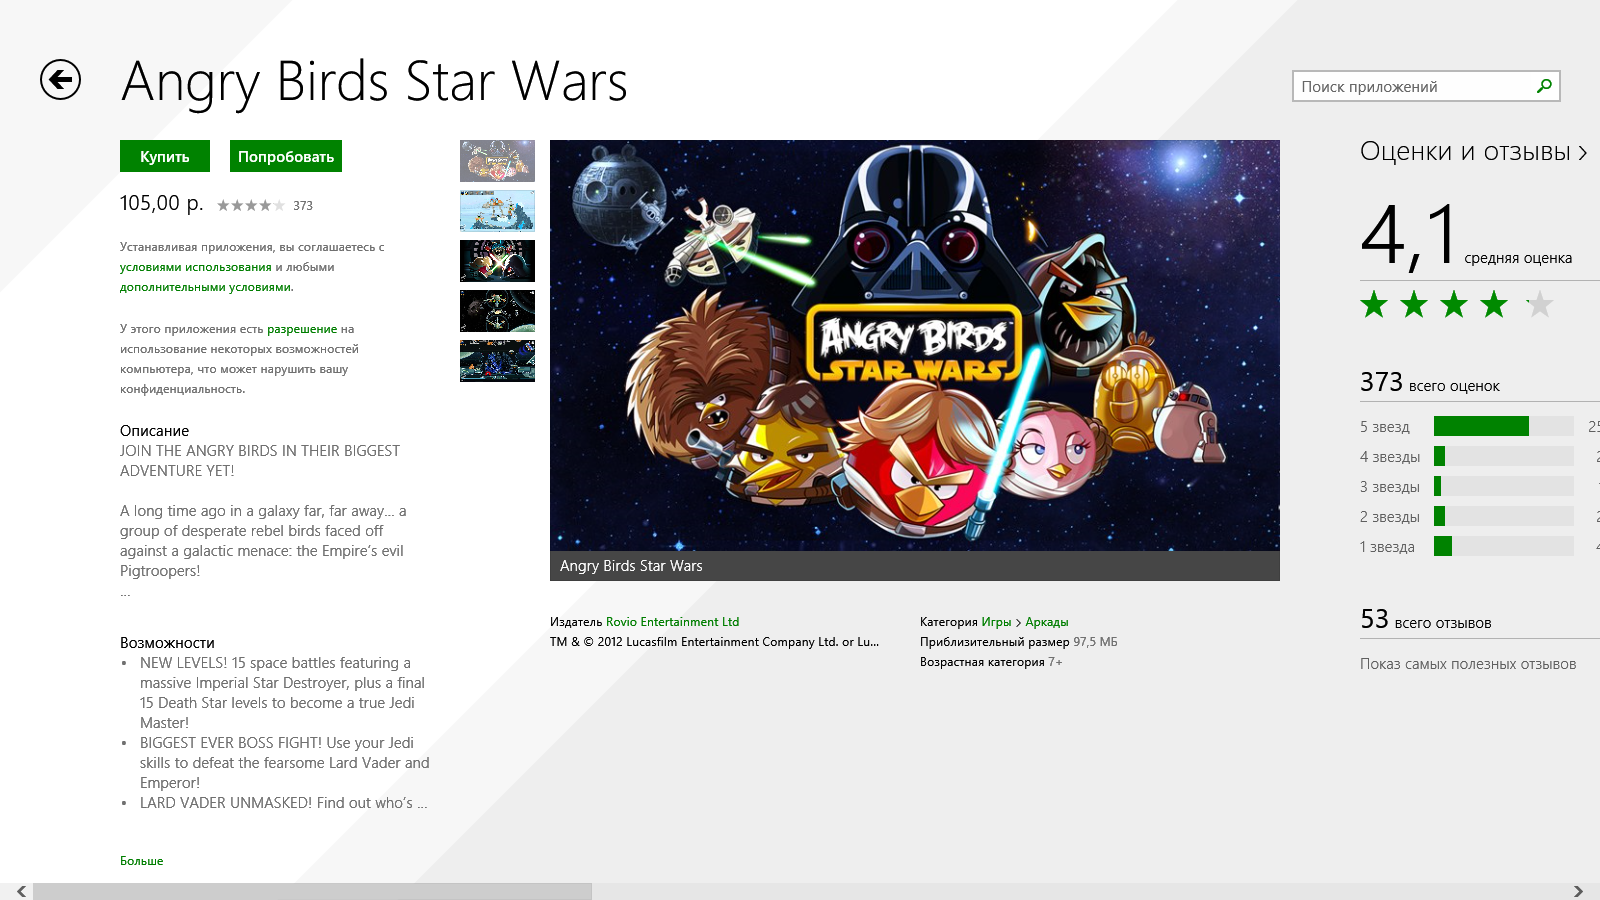Select the second screenshot thumbnail with snow scene
Viewport: 1600px width, 900px height.
(x=497, y=211)
